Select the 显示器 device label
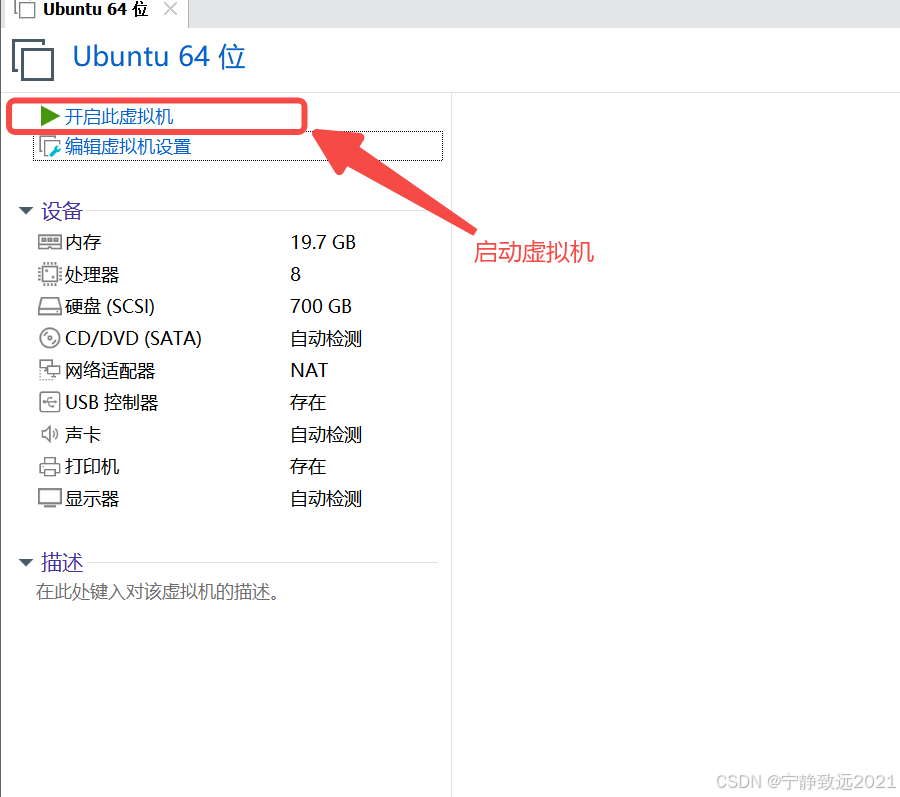 [x=92, y=499]
